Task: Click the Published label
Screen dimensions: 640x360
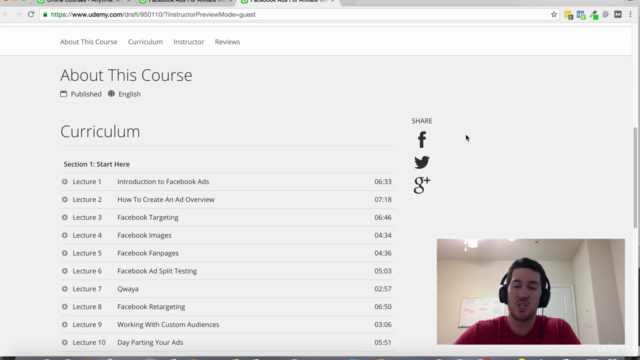Action: [86, 94]
